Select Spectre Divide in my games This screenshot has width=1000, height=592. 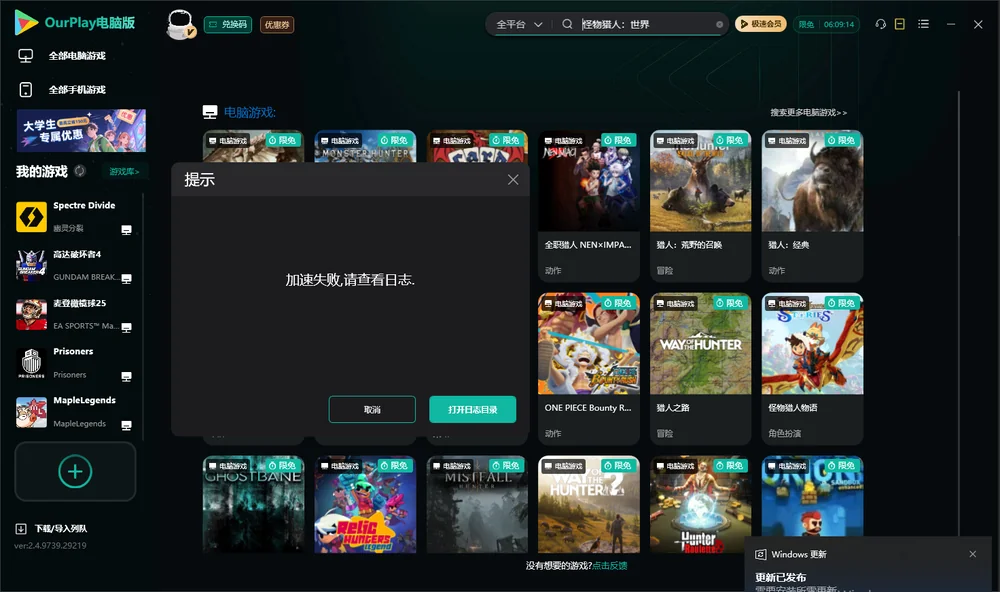[x=75, y=216]
